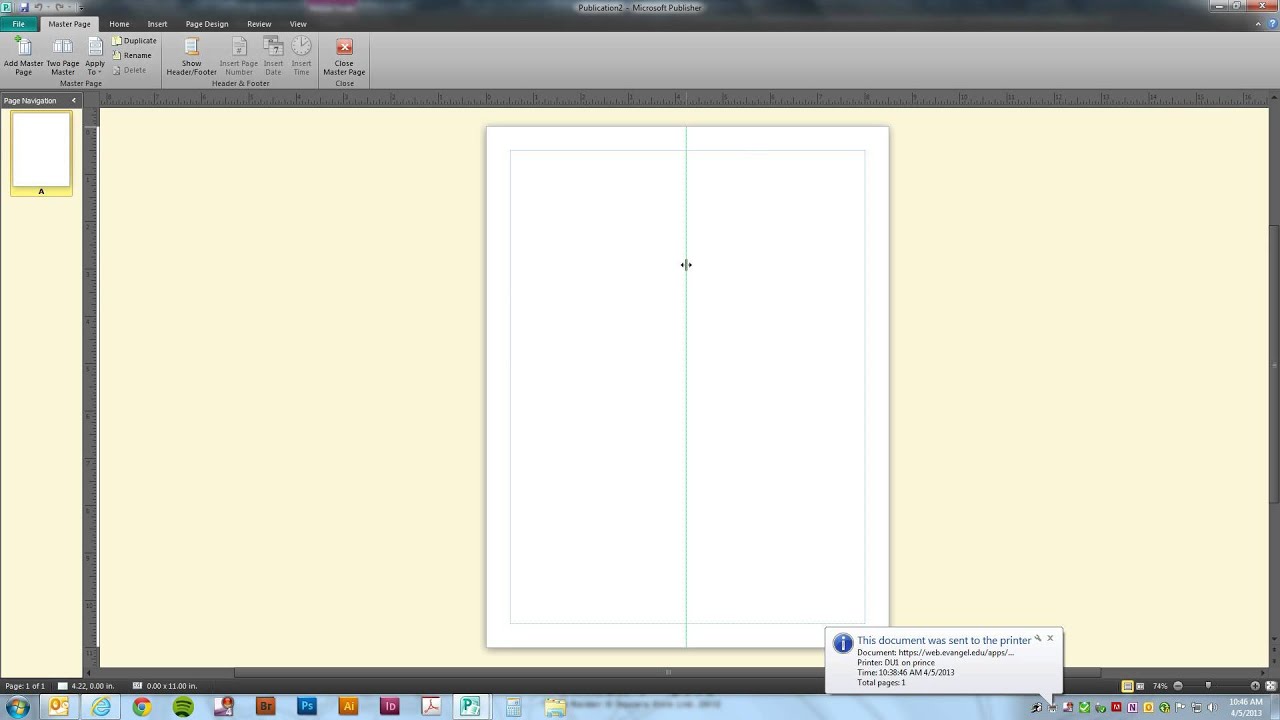The image size is (1280, 720).
Task: Open Calculator from taskbar
Action: click(513, 707)
